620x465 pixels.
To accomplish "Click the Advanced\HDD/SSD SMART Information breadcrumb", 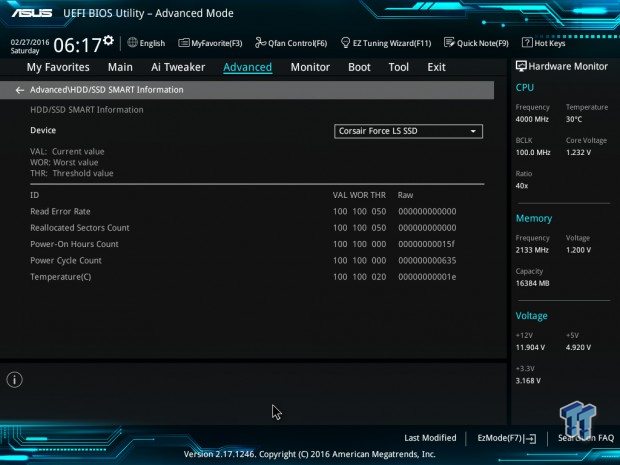I will 107,90.
